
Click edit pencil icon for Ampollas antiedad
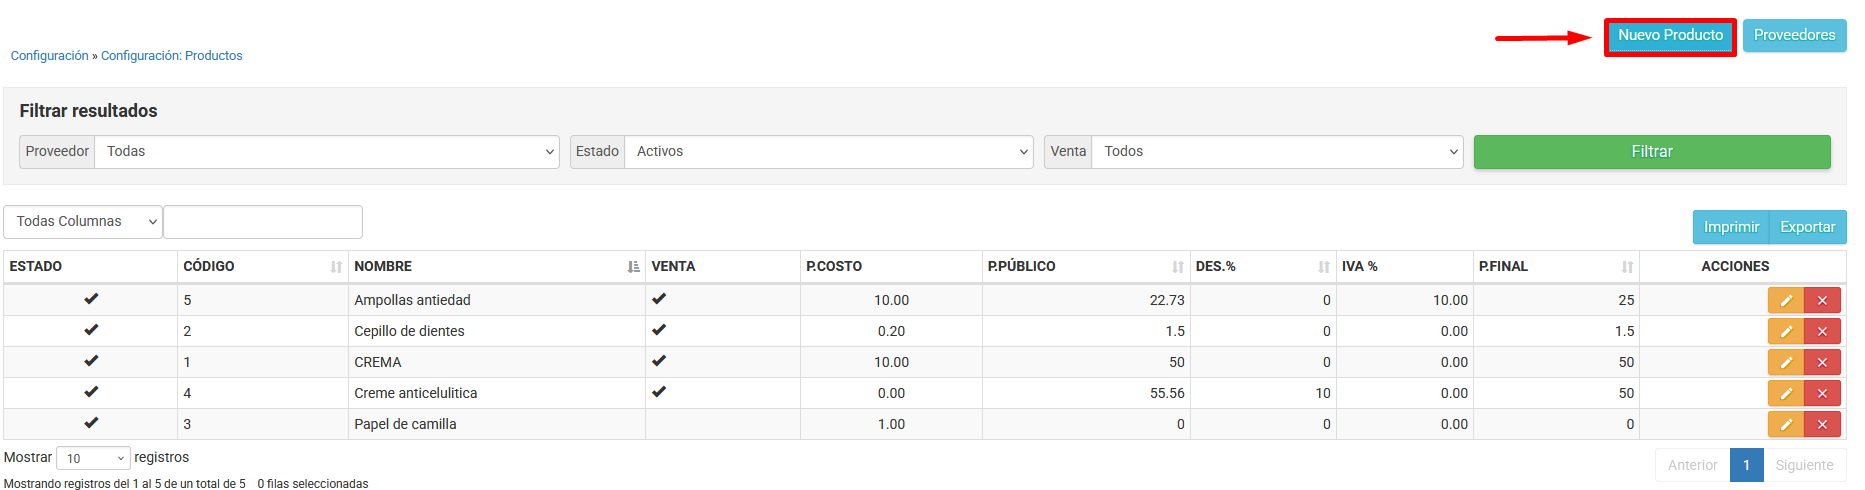pyautogui.click(x=1785, y=300)
